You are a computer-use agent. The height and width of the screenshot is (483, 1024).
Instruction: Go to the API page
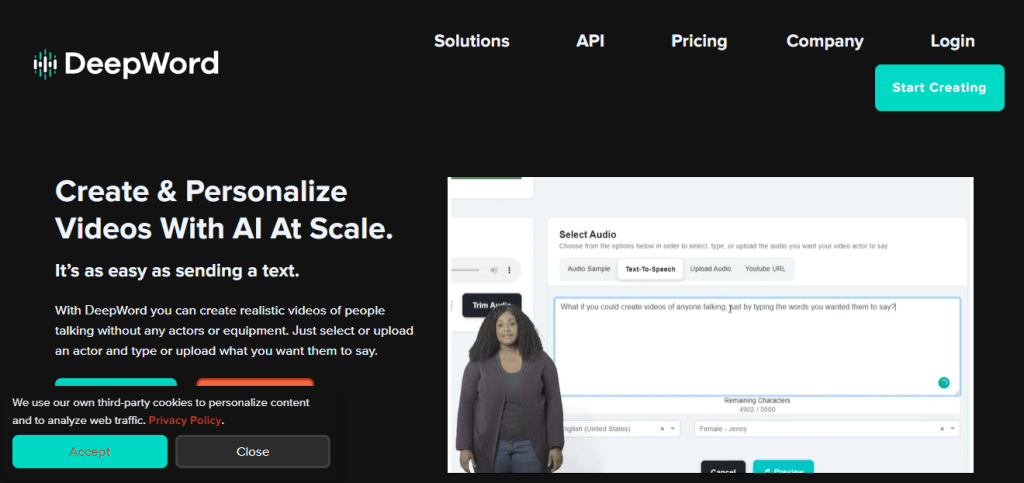[x=590, y=41]
